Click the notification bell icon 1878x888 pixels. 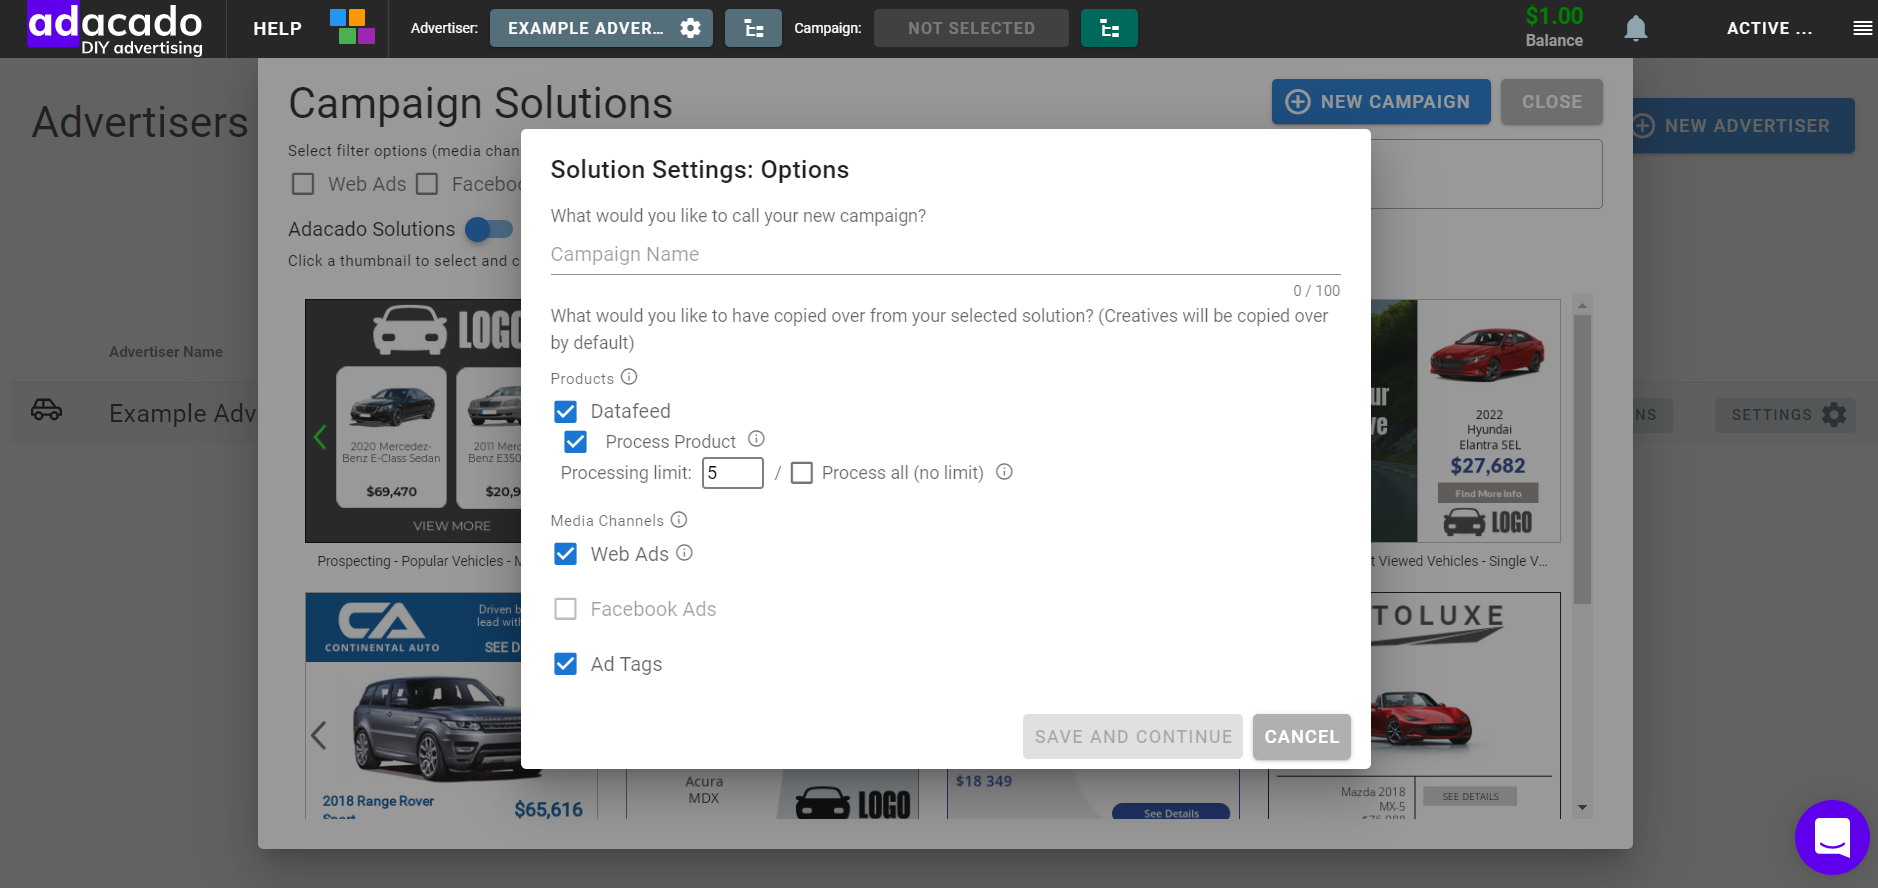coord(1635,28)
